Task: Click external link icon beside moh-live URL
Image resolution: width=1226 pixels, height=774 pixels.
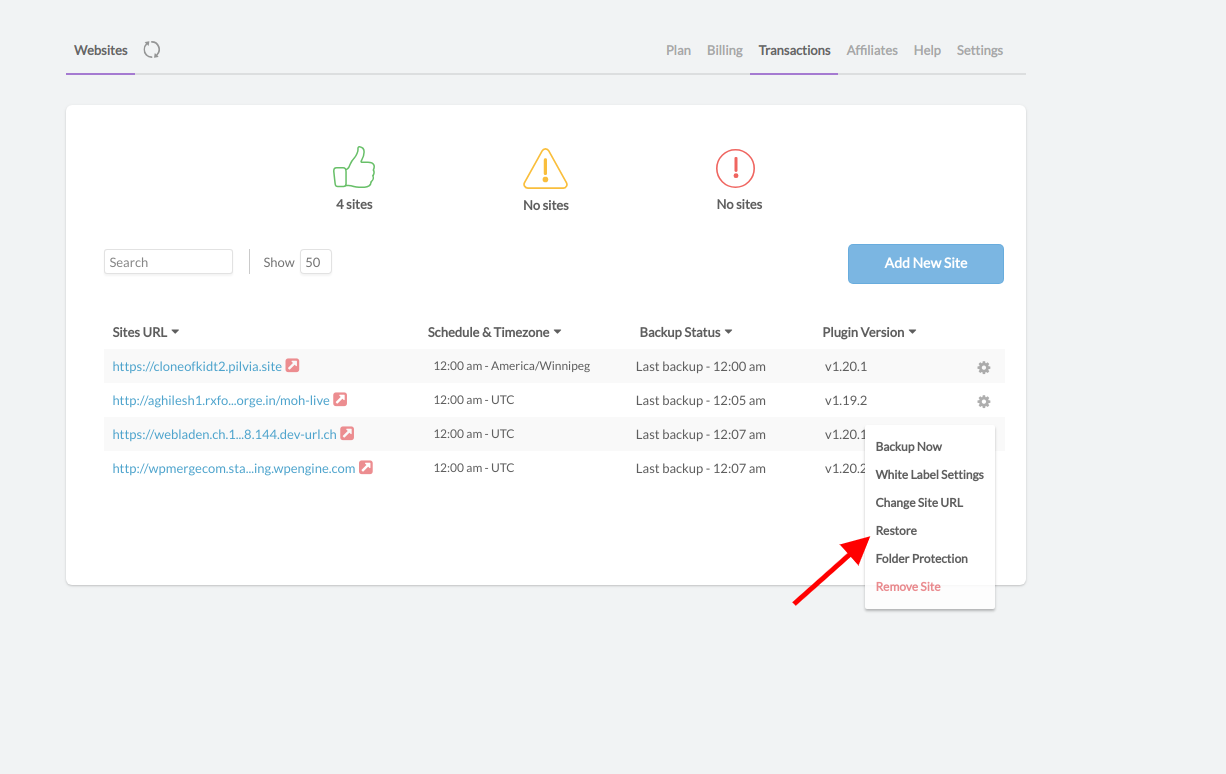Action: 339,399
